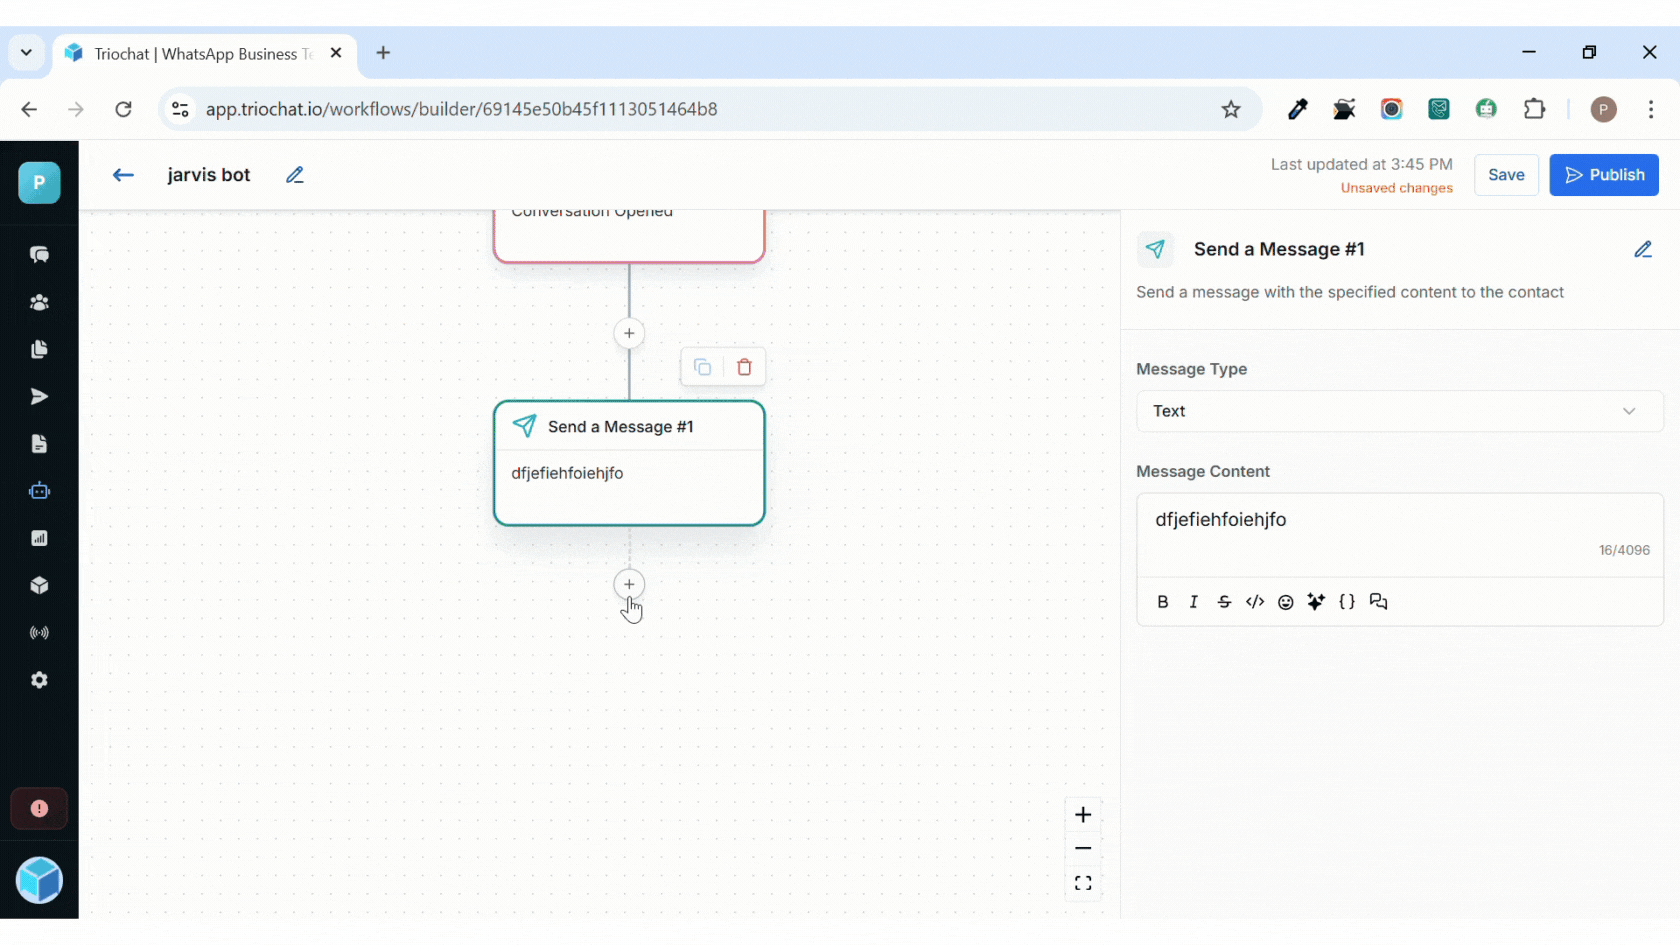Insert variable with curly braces icon
Viewport: 1680px width, 945px height.
[x=1347, y=602]
